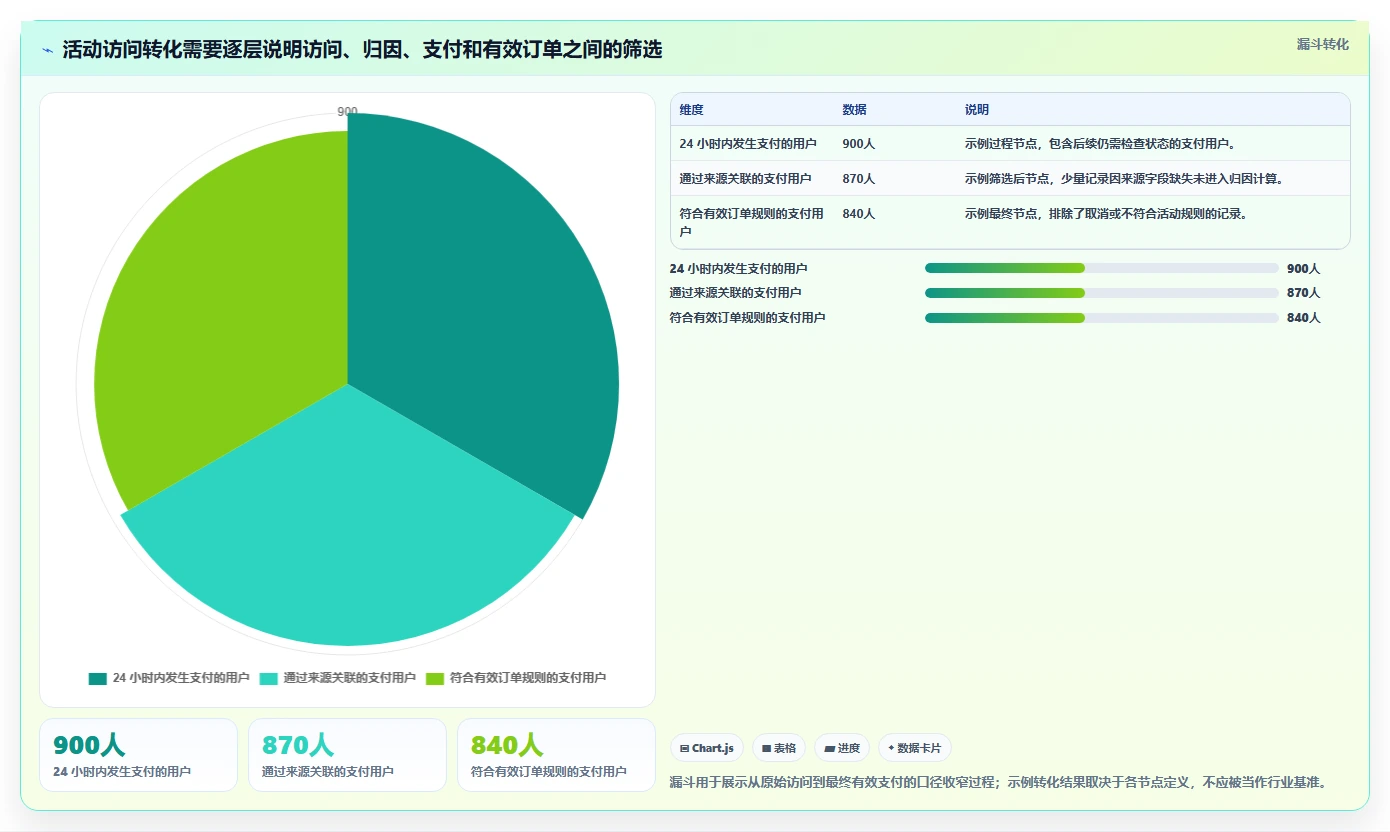Click the lightning icon beside the page title
This screenshot has height=832, width=1390.
click(x=47, y=50)
